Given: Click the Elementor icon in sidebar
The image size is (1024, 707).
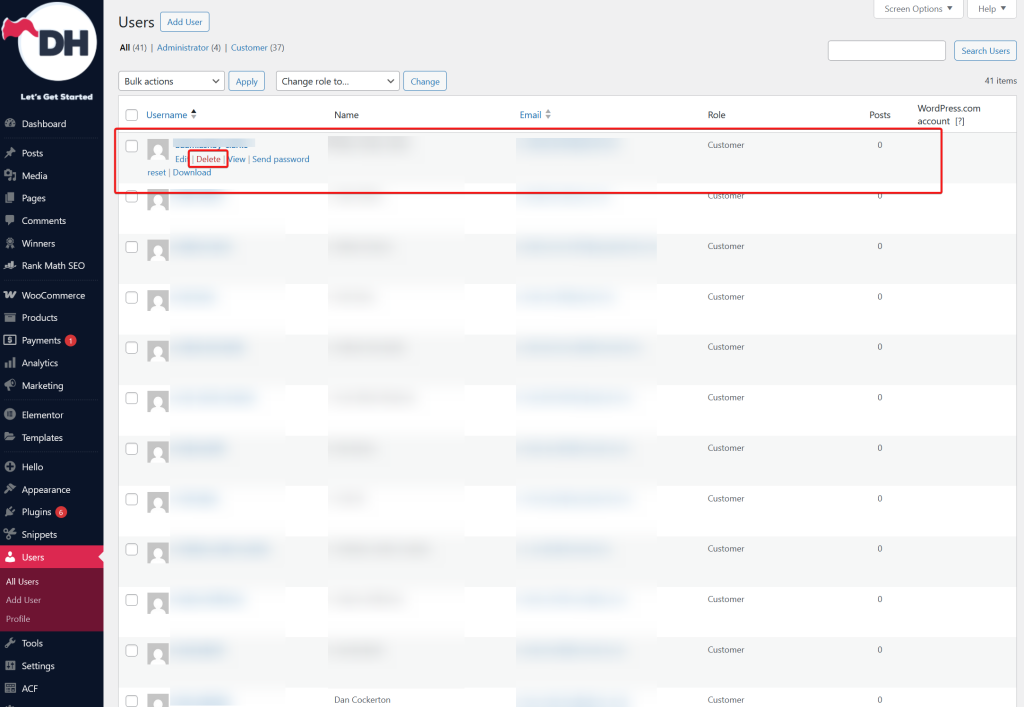Looking at the screenshot, I should [10, 415].
